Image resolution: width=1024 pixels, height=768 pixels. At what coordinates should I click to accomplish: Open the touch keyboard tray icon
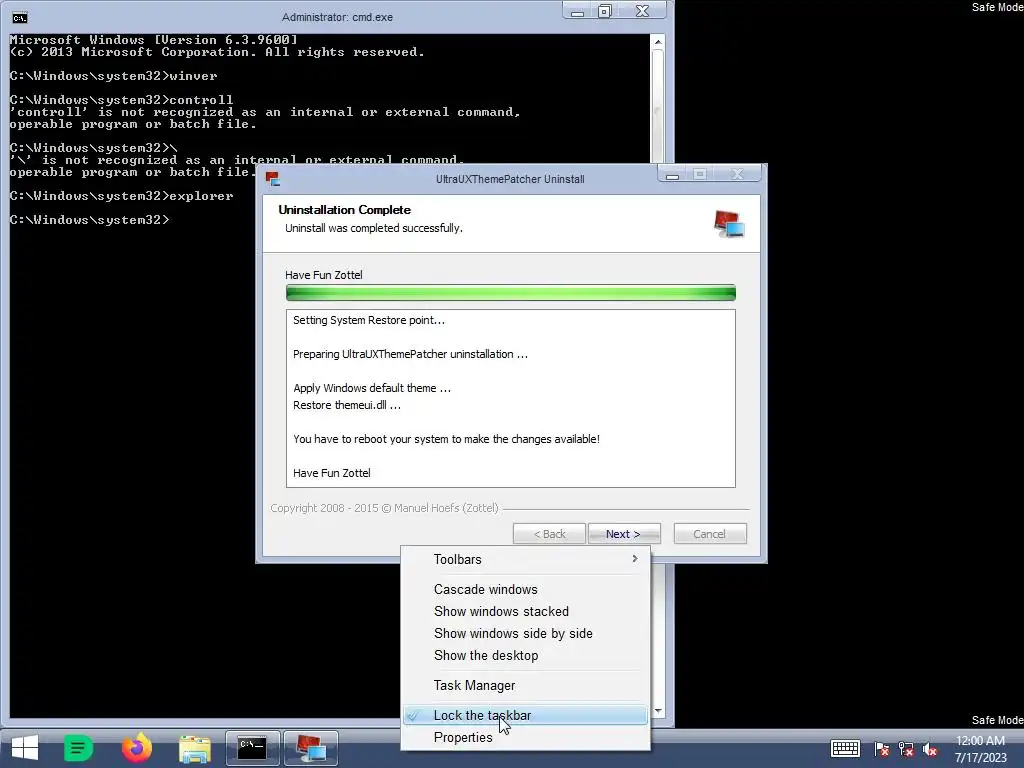[845, 748]
